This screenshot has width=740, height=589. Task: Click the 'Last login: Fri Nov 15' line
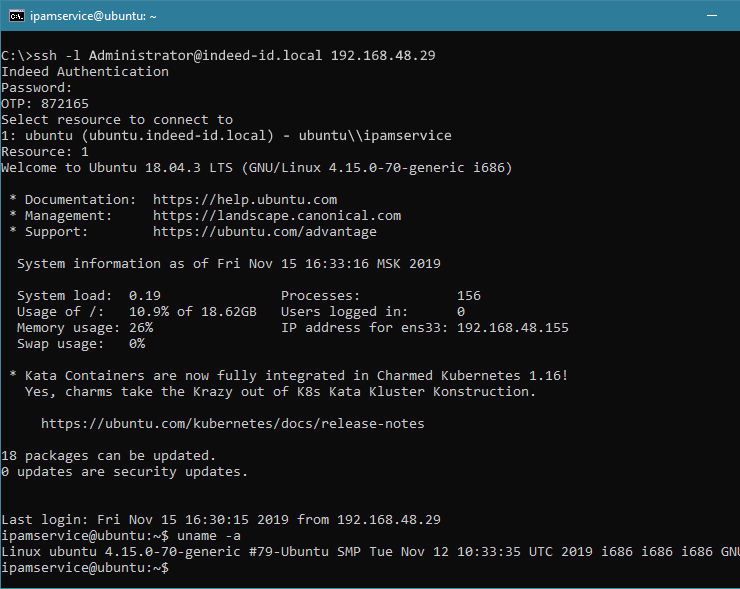tap(221, 520)
